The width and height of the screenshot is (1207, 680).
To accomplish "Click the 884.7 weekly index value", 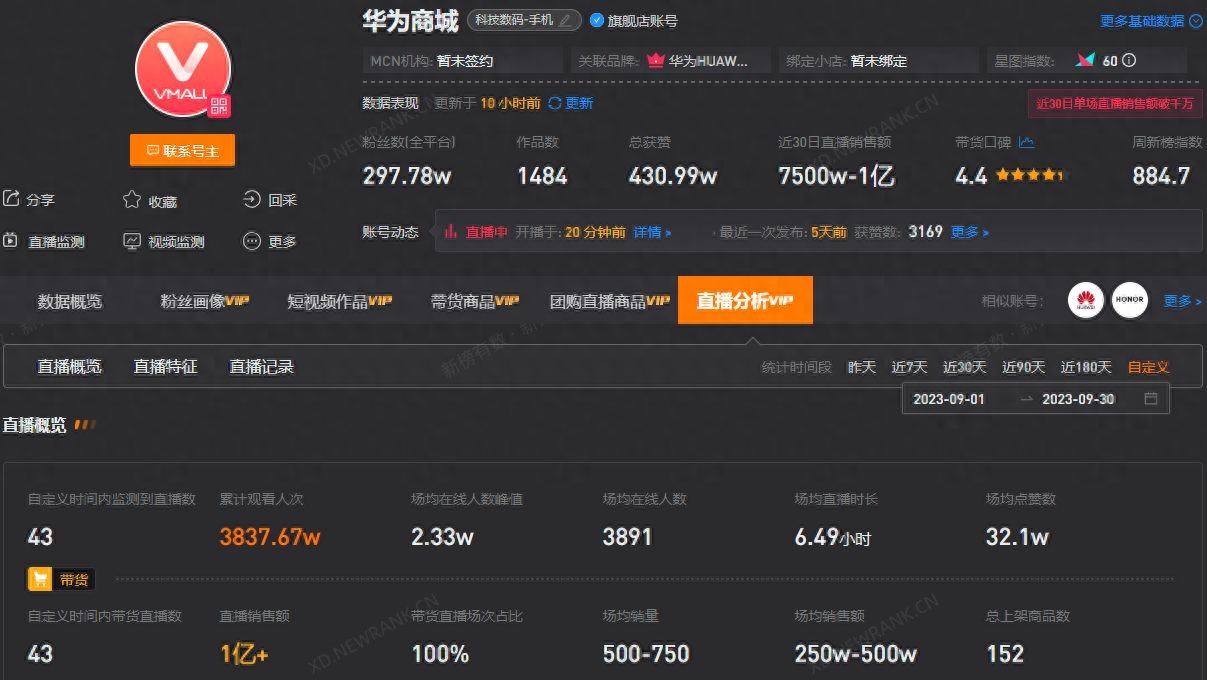I will [1161, 176].
